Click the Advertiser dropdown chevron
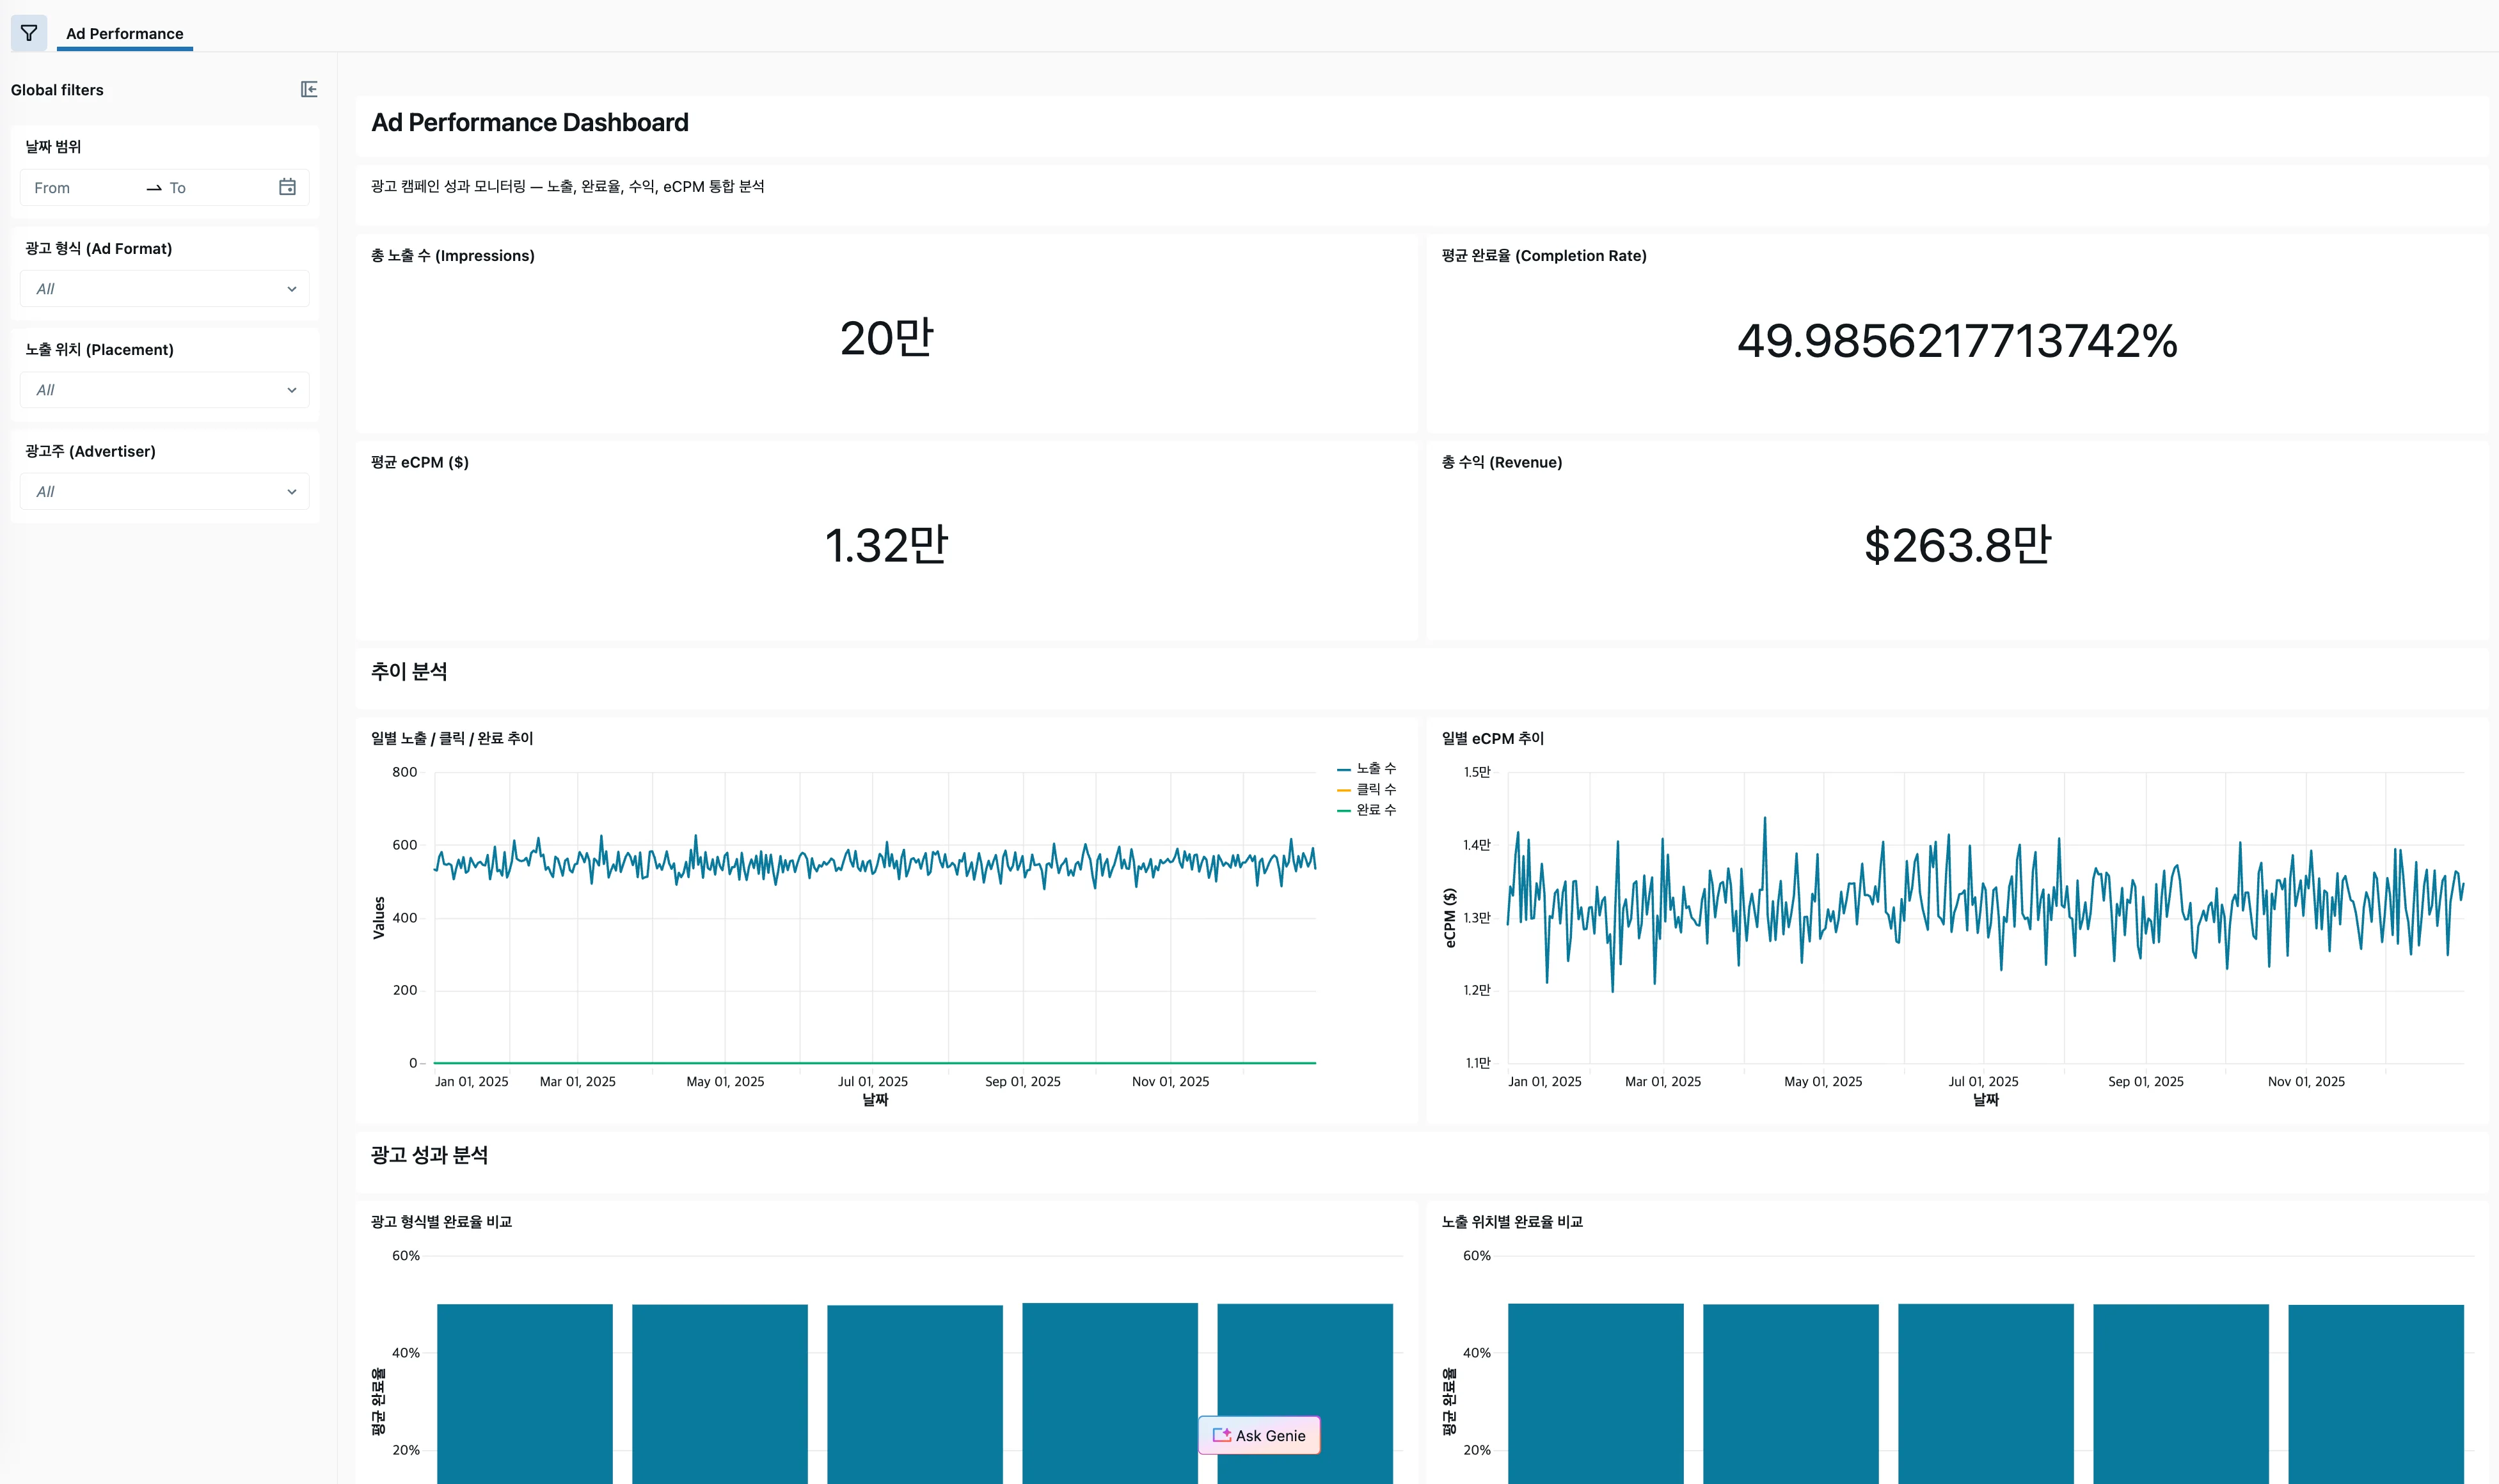Screen dimensions: 2499x1484 coord(292,492)
